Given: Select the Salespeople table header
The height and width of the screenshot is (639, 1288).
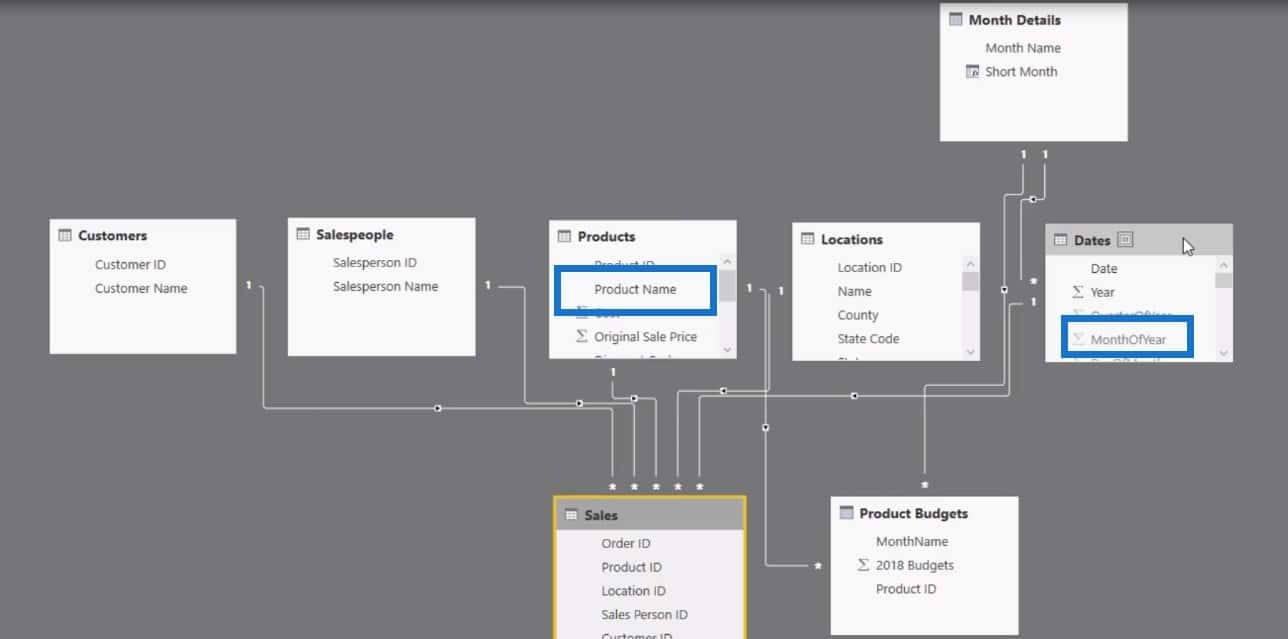Looking at the screenshot, I should pos(382,235).
